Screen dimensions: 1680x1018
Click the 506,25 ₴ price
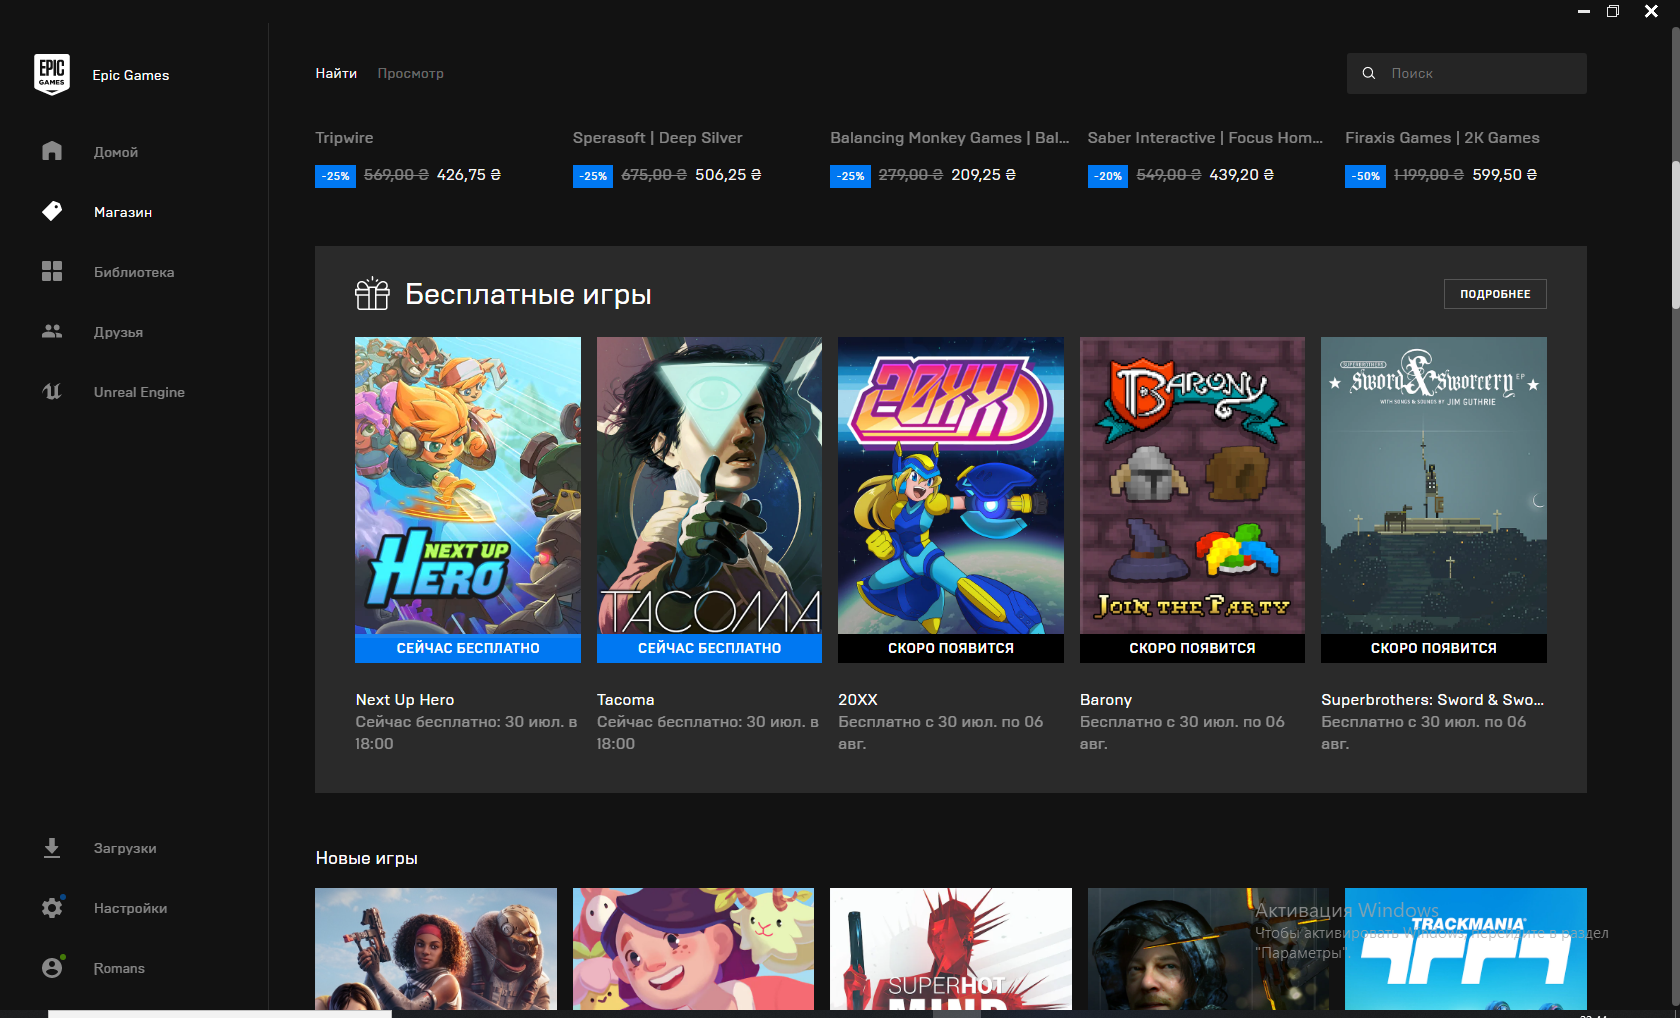pos(728,175)
